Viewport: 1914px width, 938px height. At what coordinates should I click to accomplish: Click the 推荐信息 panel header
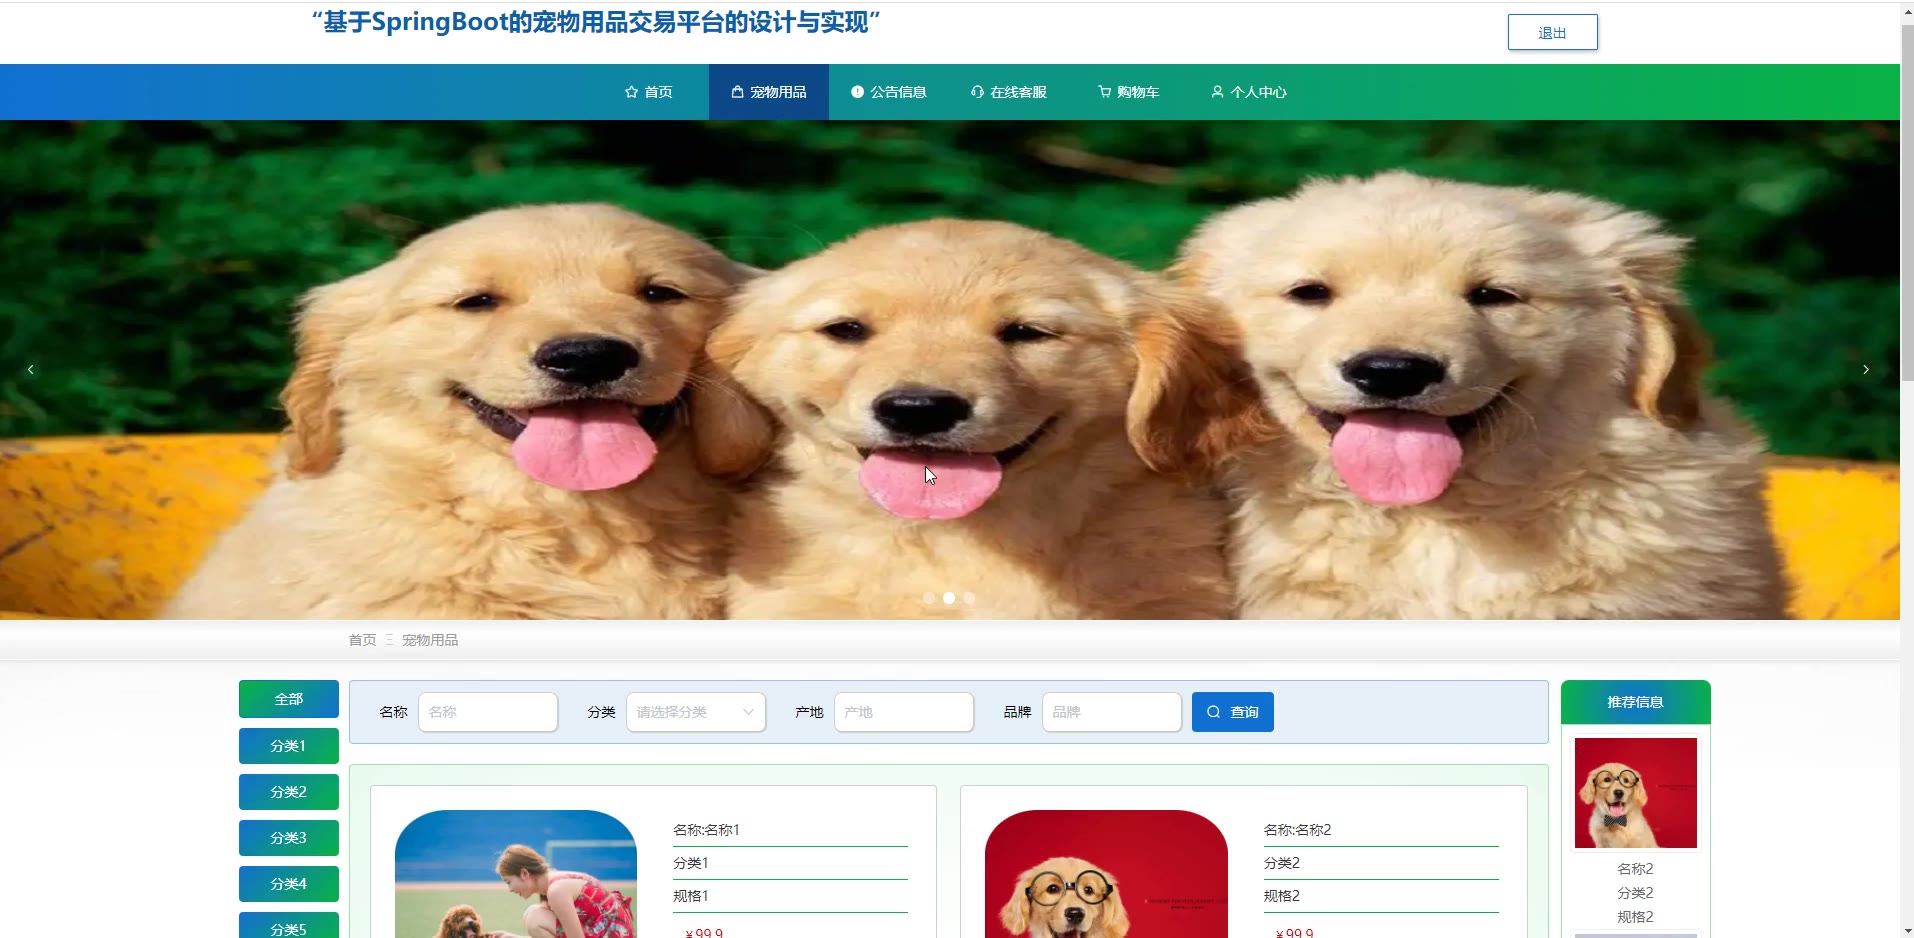(x=1636, y=702)
